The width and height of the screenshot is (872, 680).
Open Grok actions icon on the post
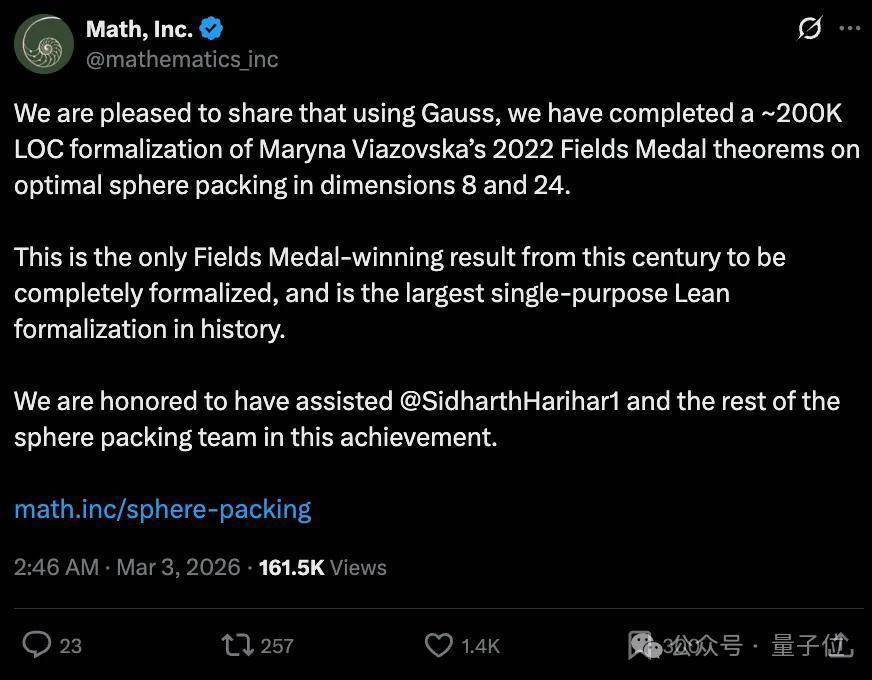pyautogui.click(x=809, y=30)
